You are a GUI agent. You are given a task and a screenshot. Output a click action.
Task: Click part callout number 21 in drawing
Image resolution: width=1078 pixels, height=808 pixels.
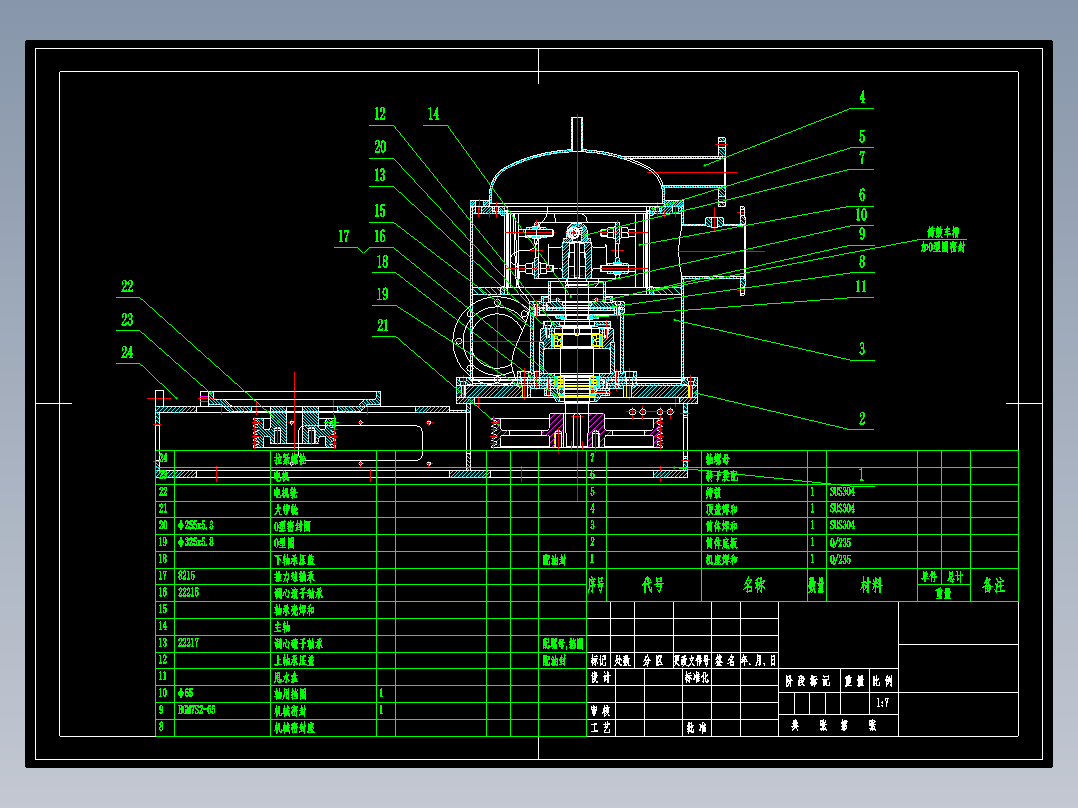click(382, 326)
